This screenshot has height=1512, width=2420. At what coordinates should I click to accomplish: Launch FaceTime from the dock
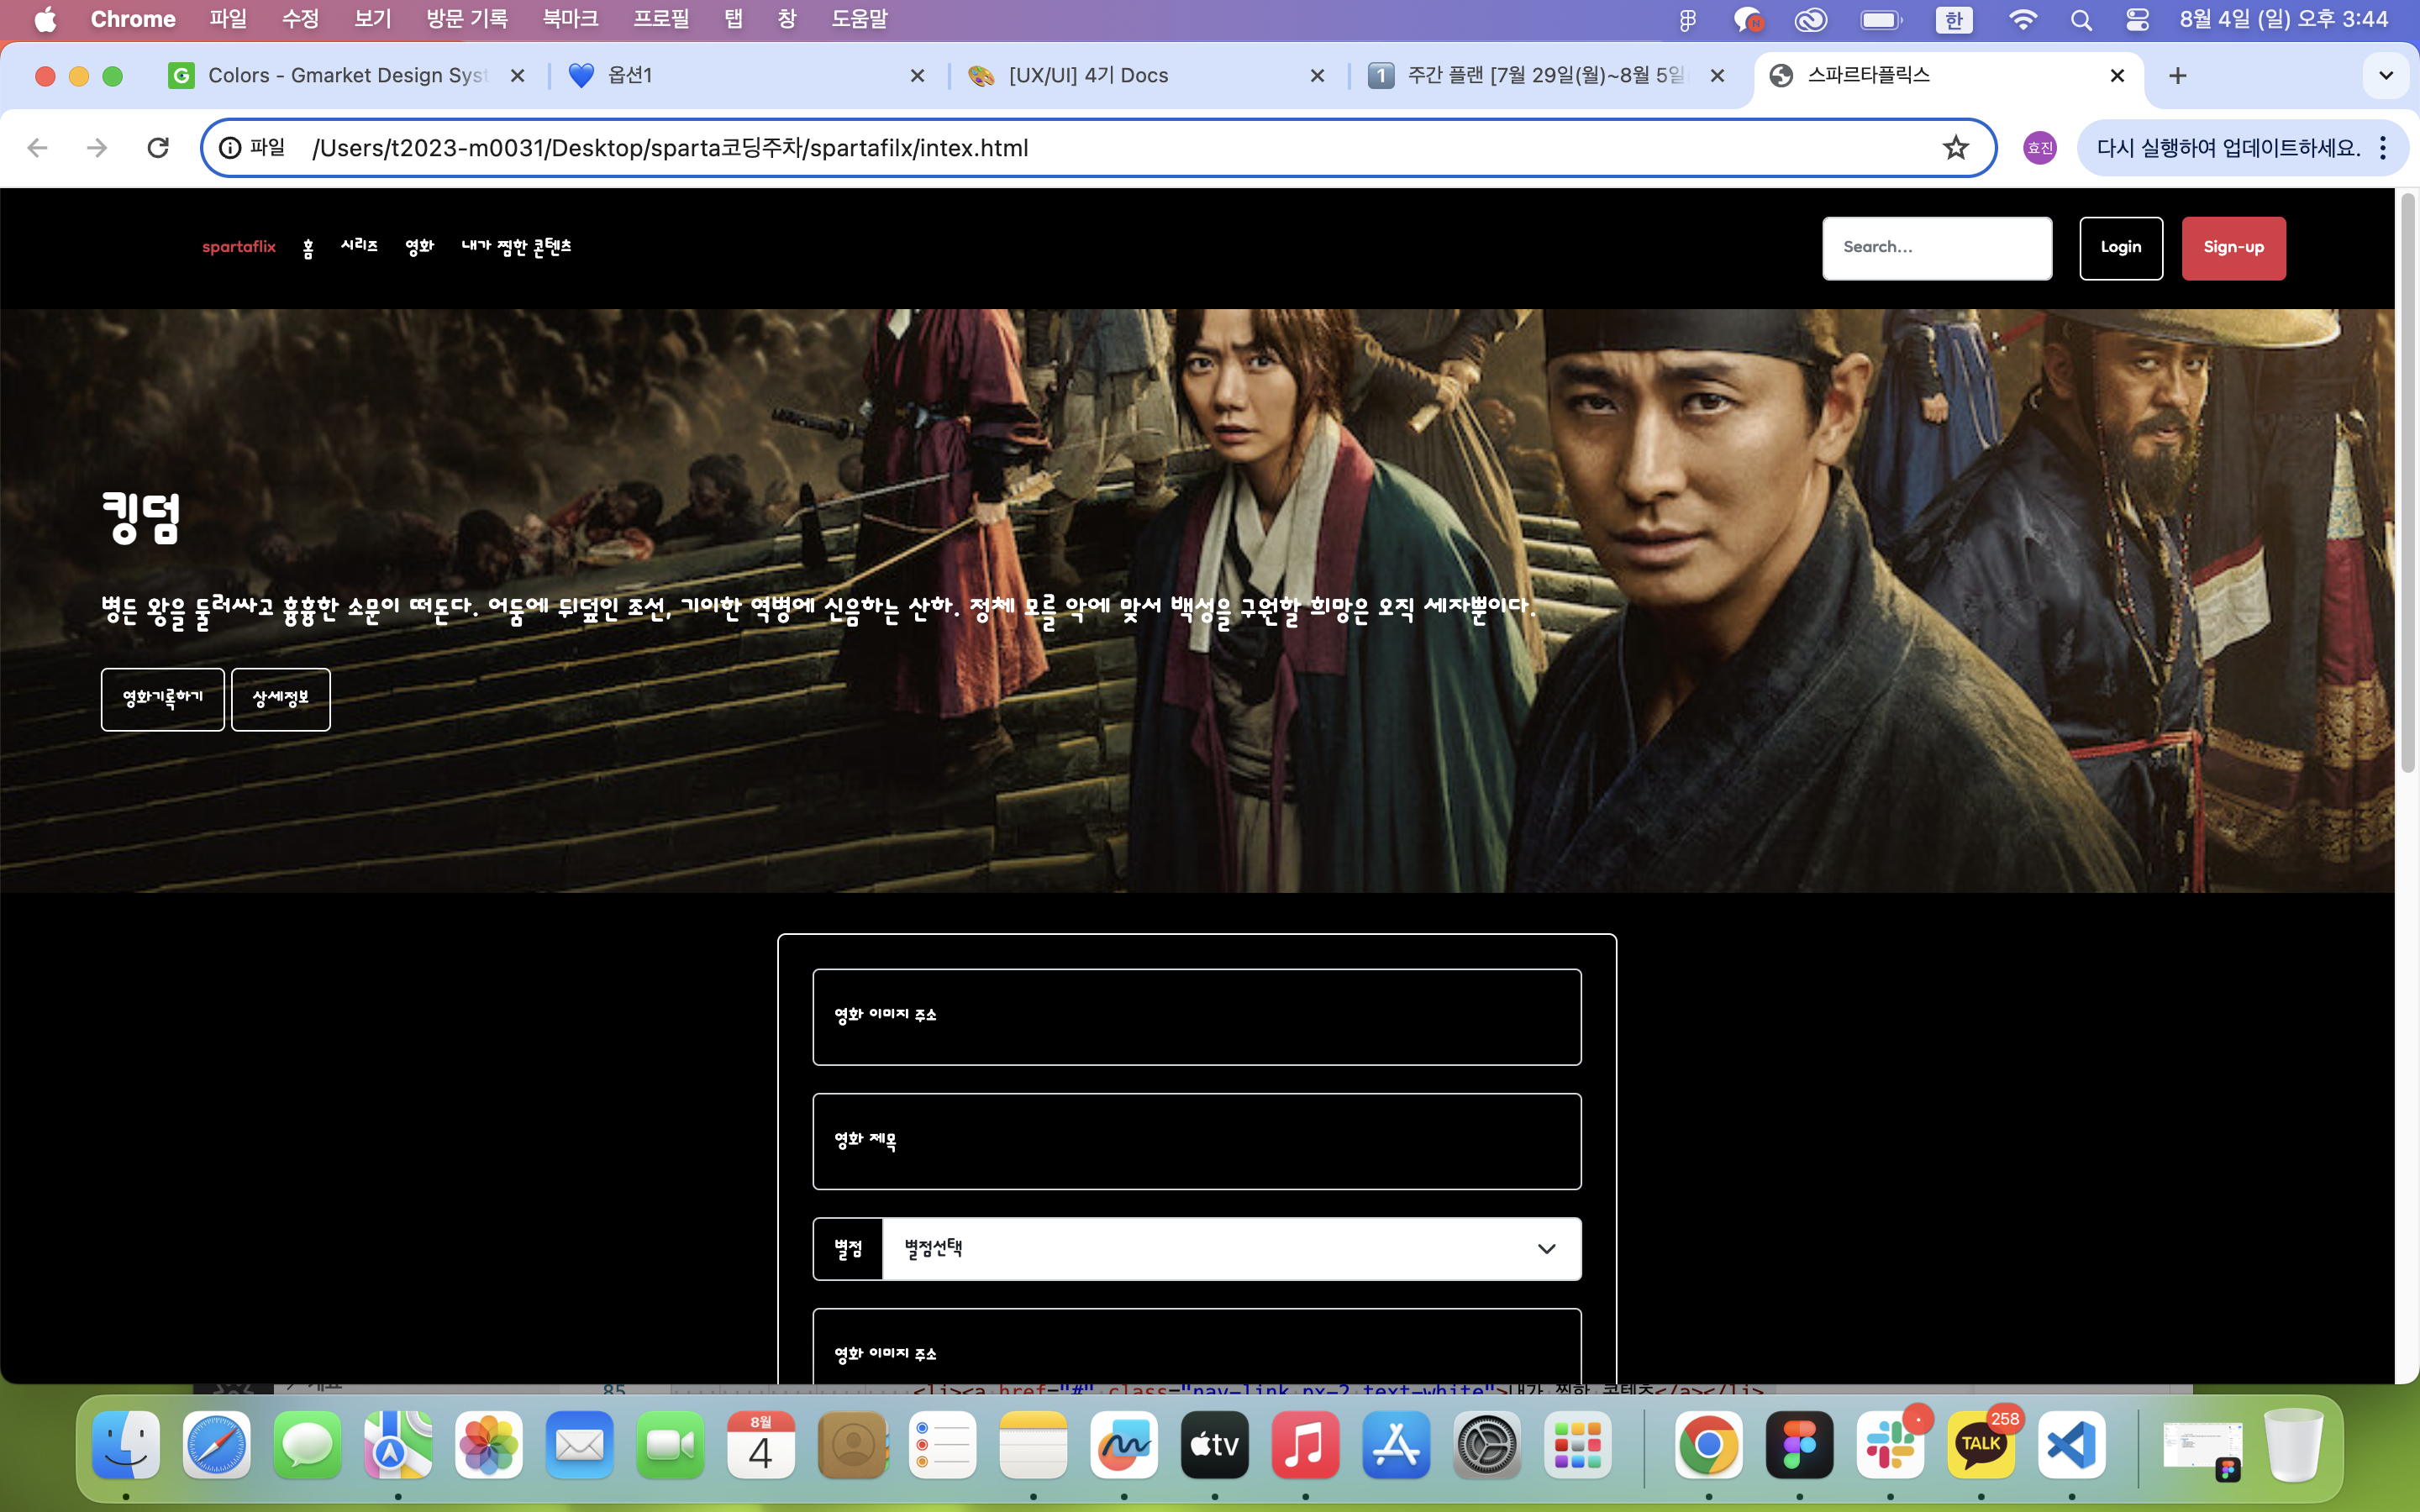(670, 1445)
